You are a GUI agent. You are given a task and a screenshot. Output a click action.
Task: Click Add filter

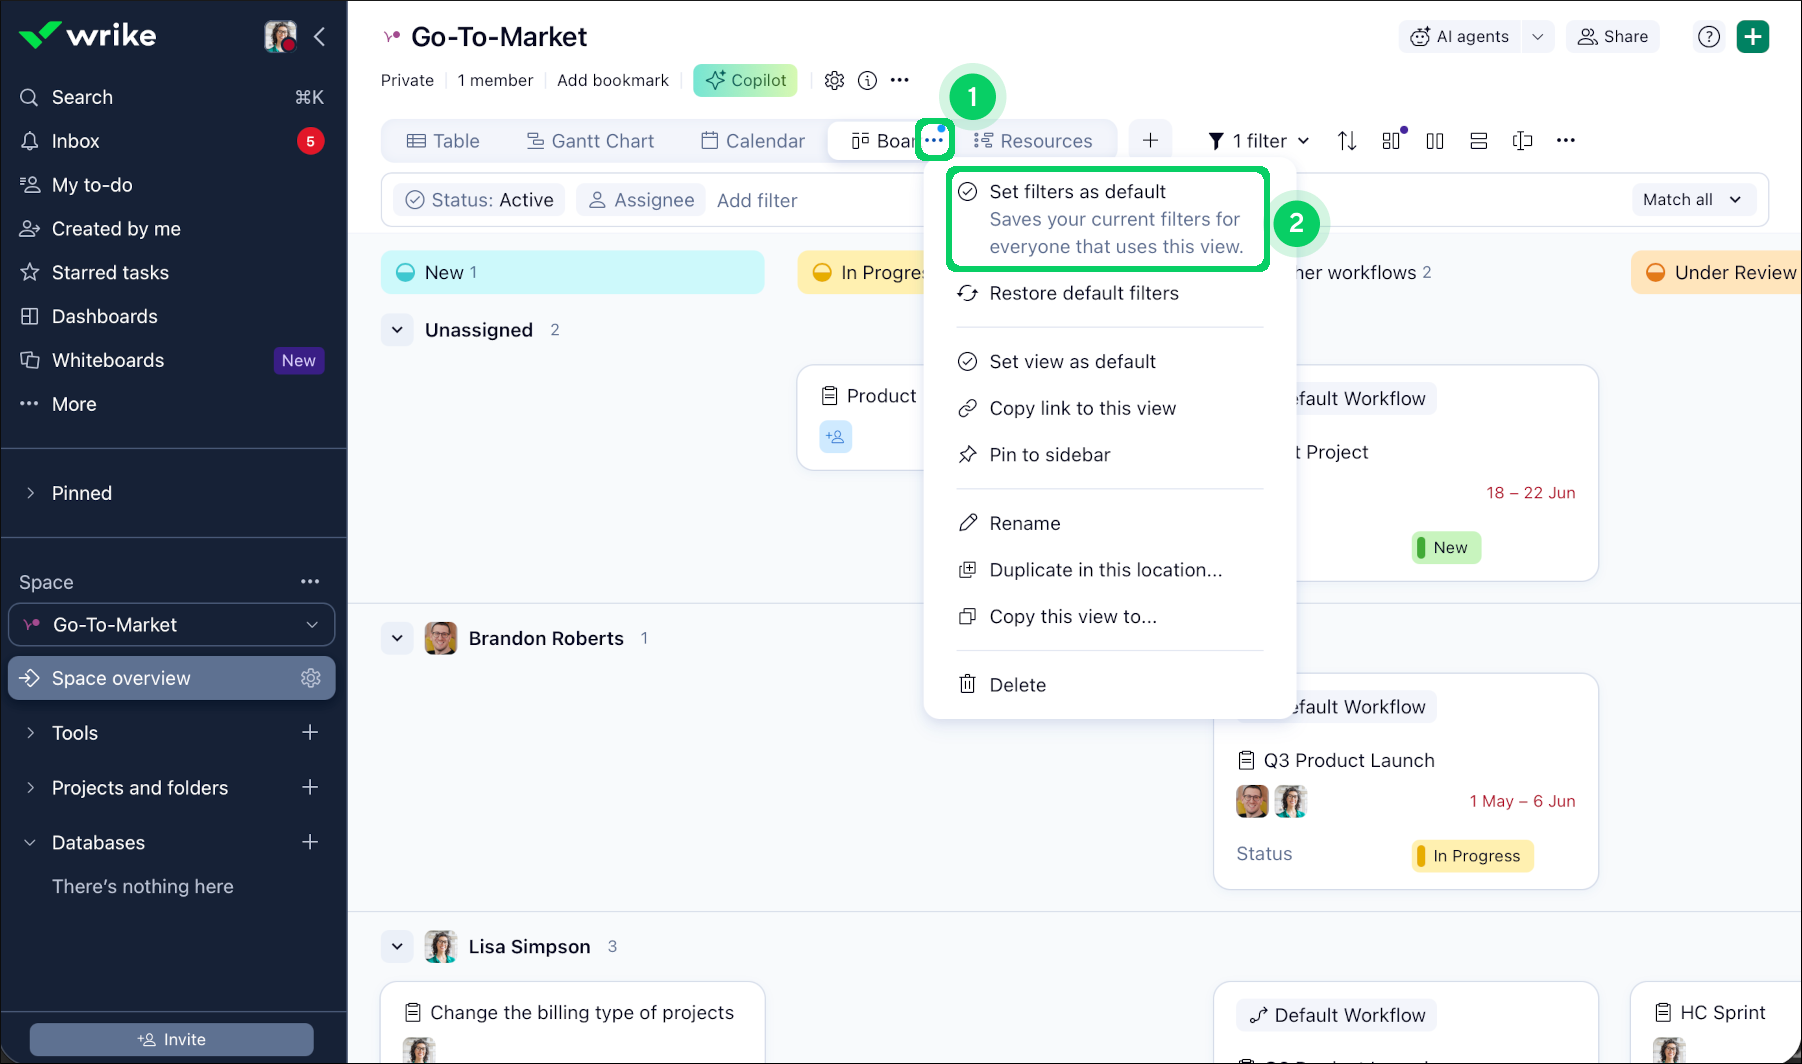757,200
